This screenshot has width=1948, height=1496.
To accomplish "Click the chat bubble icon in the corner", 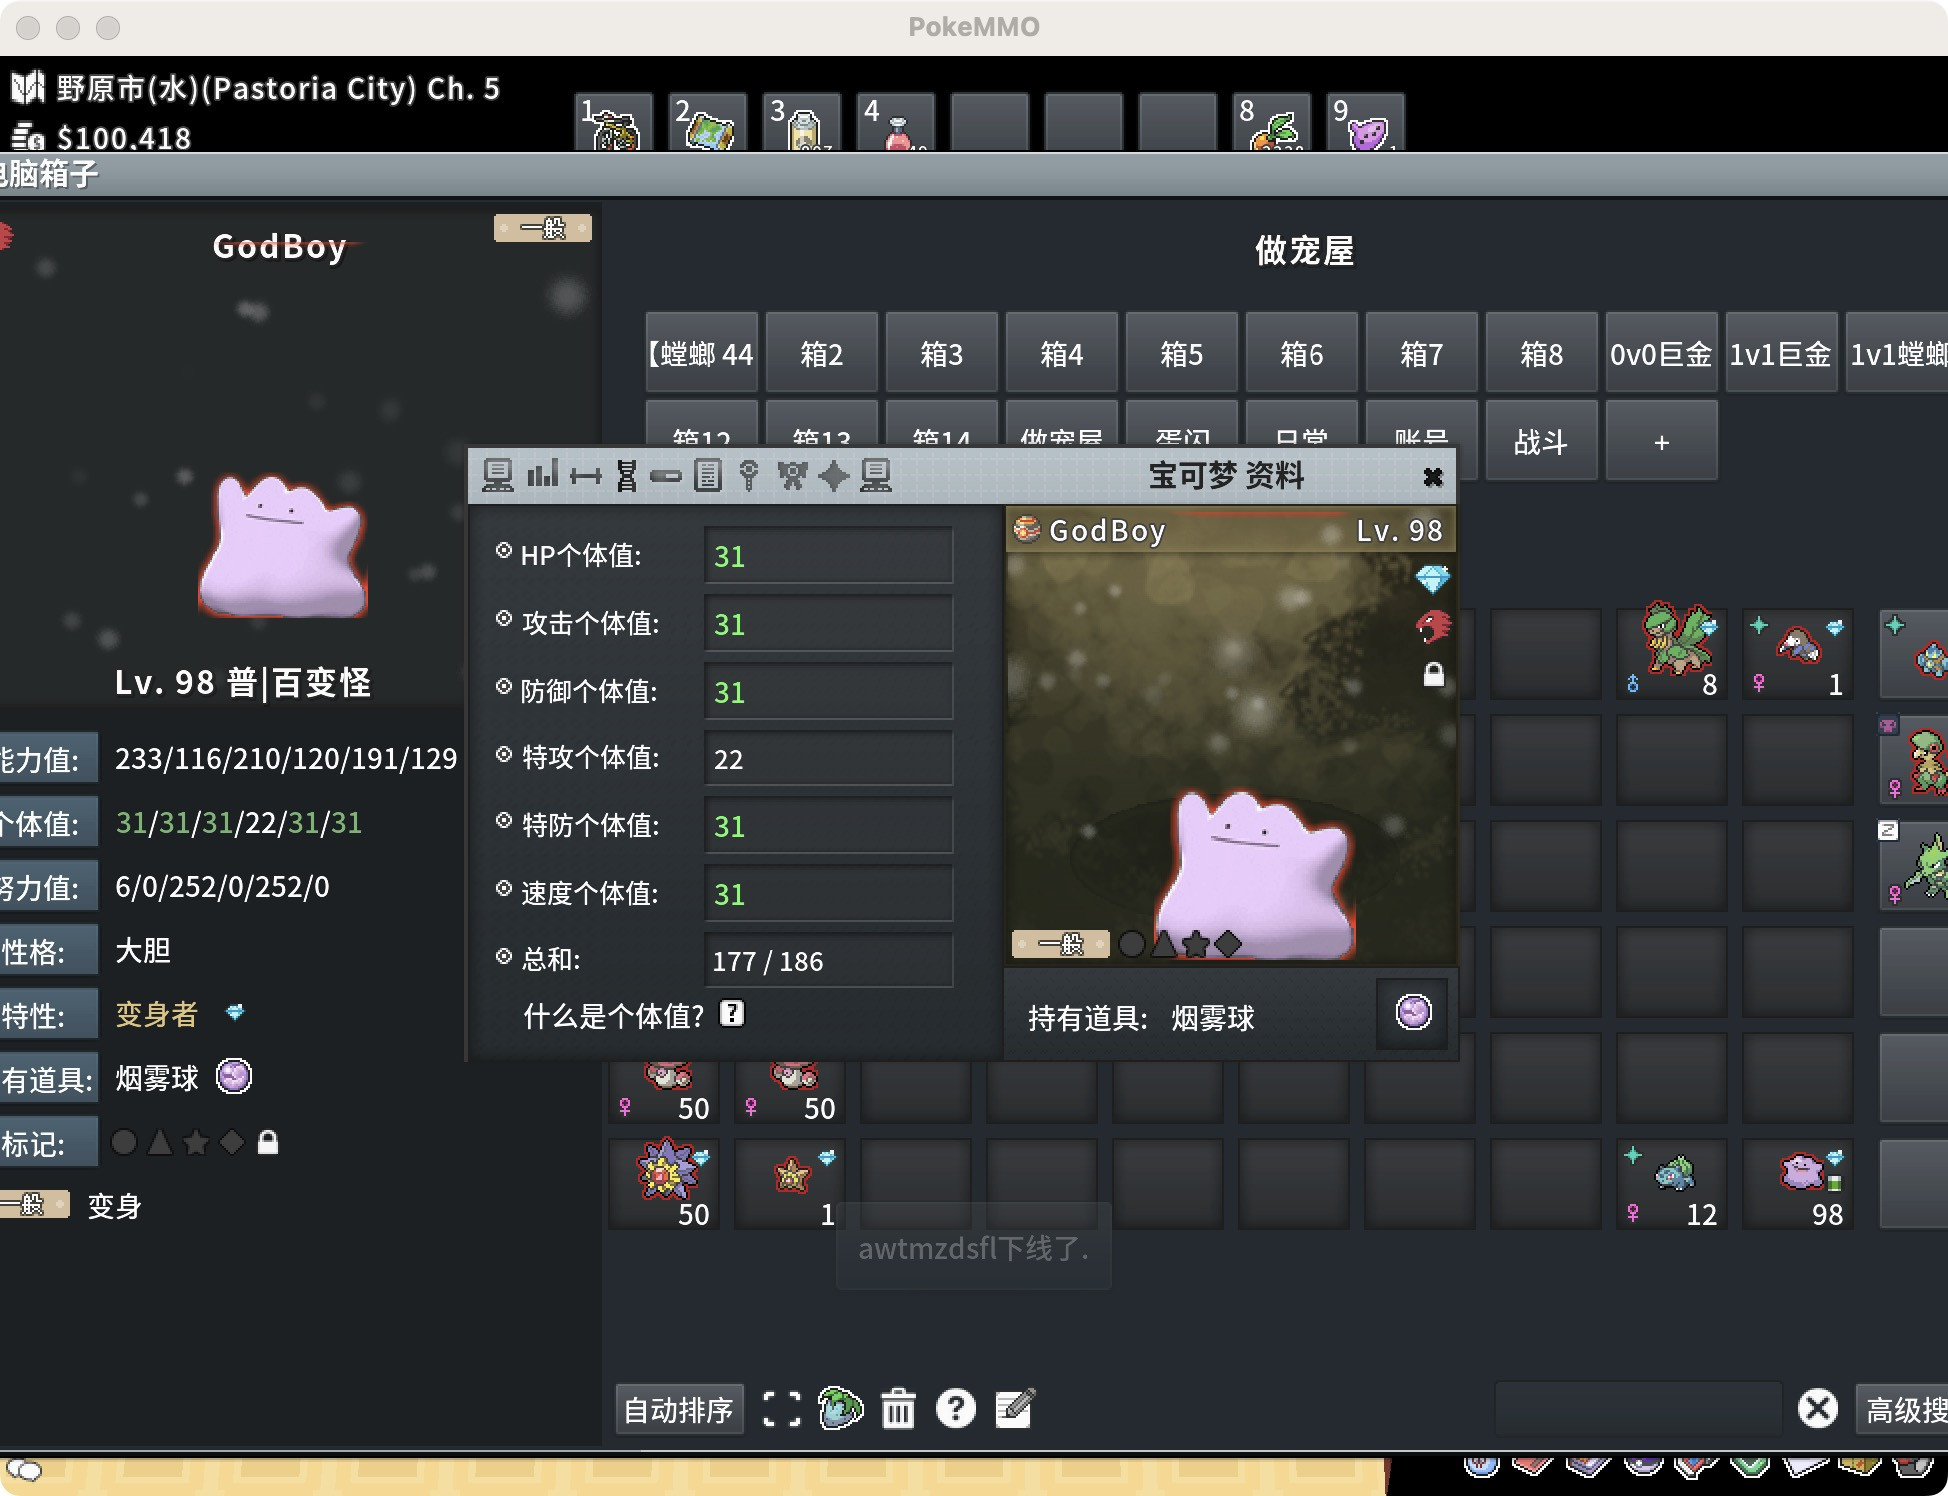I will [24, 1469].
